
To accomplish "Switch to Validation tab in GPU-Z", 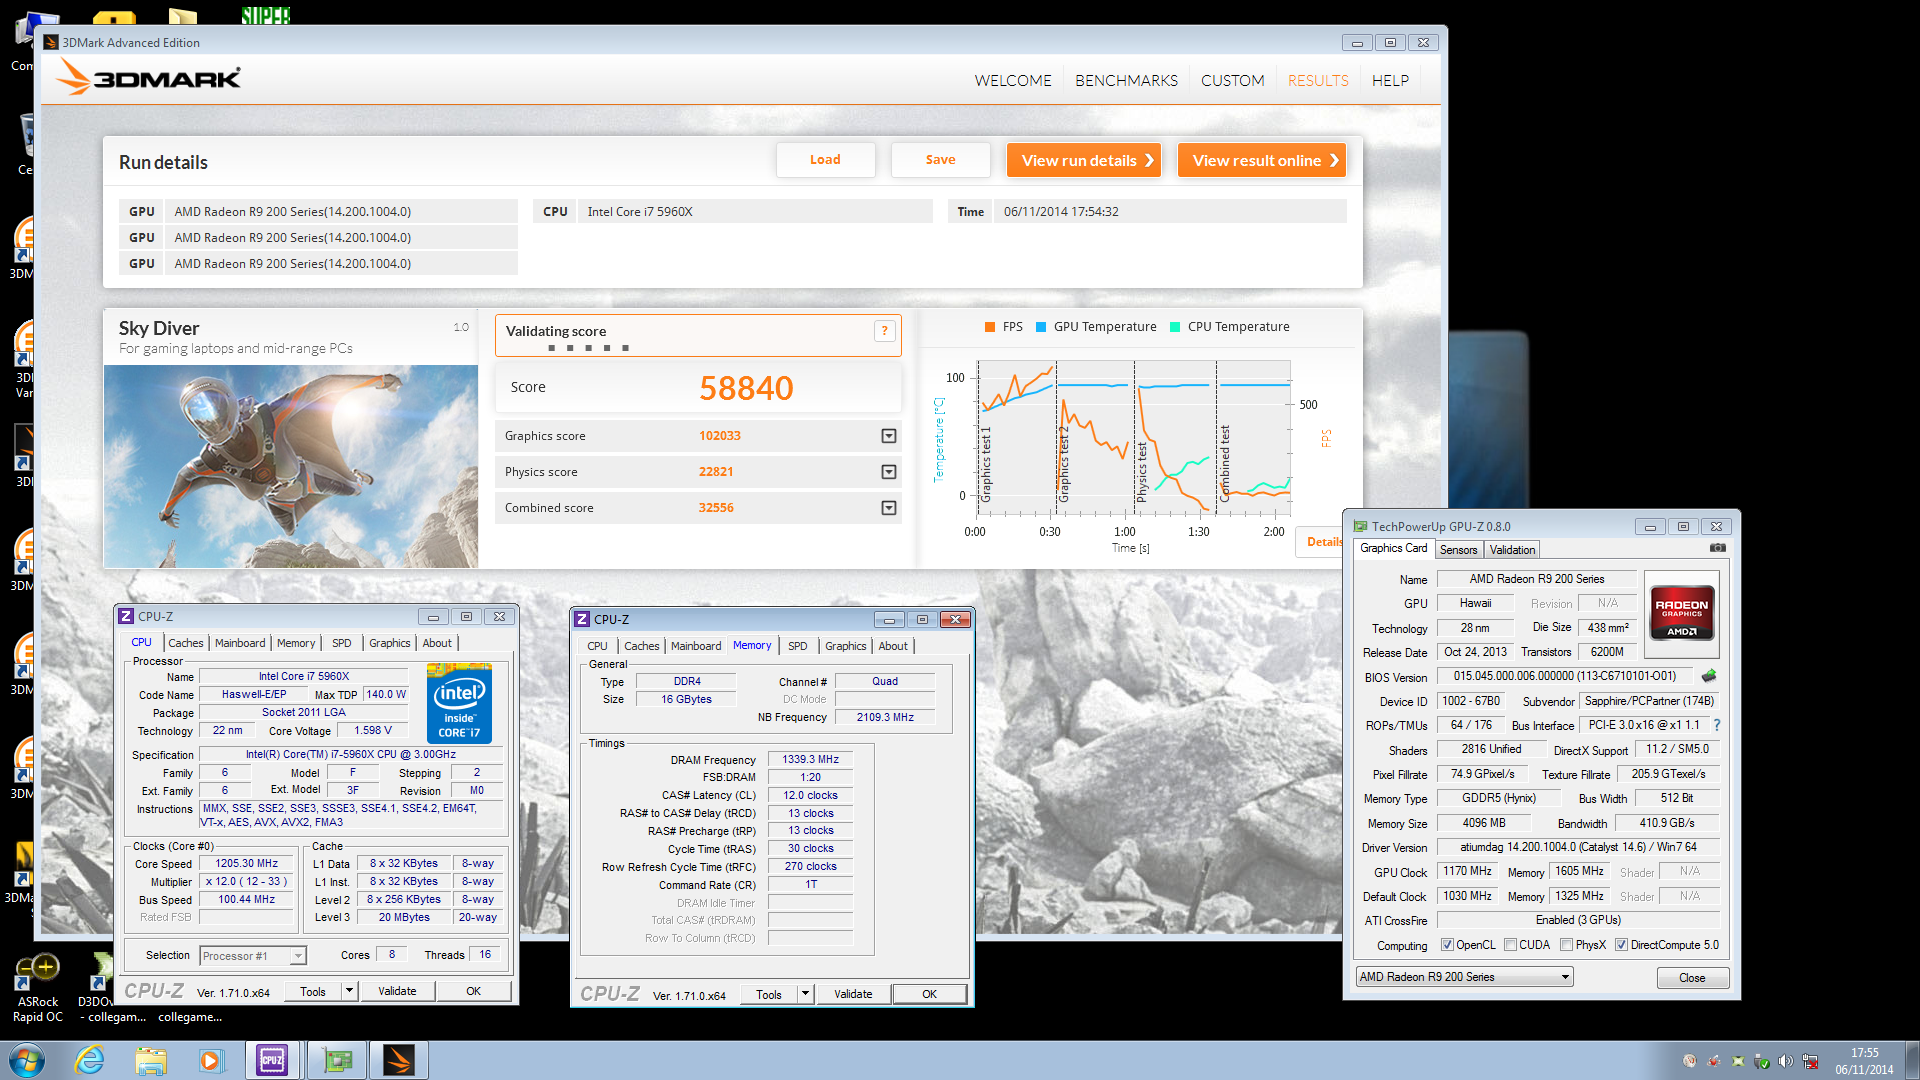I will pos(1512,550).
